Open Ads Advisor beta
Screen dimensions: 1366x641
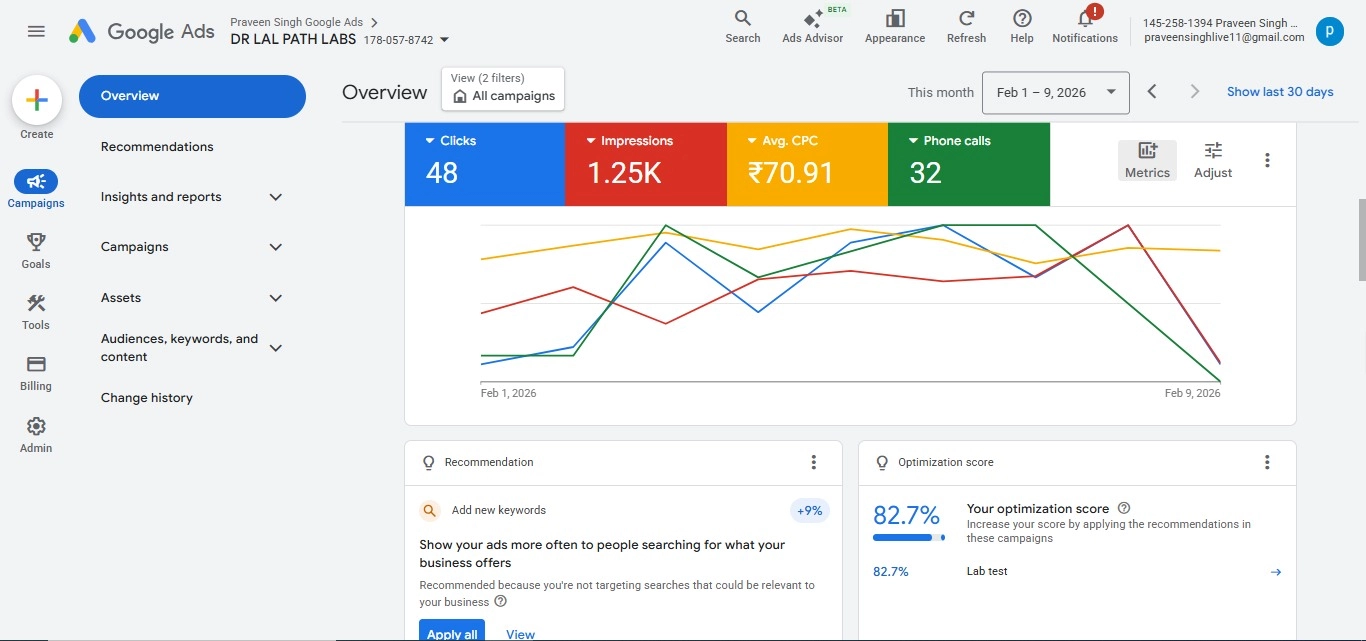pos(812,20)
